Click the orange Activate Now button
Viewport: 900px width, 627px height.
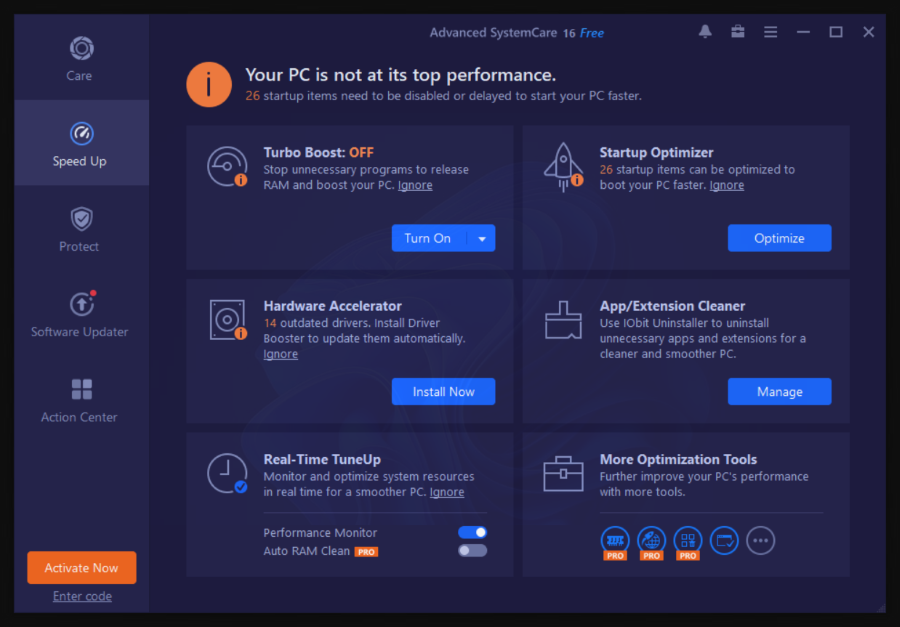tap(82, 568)
